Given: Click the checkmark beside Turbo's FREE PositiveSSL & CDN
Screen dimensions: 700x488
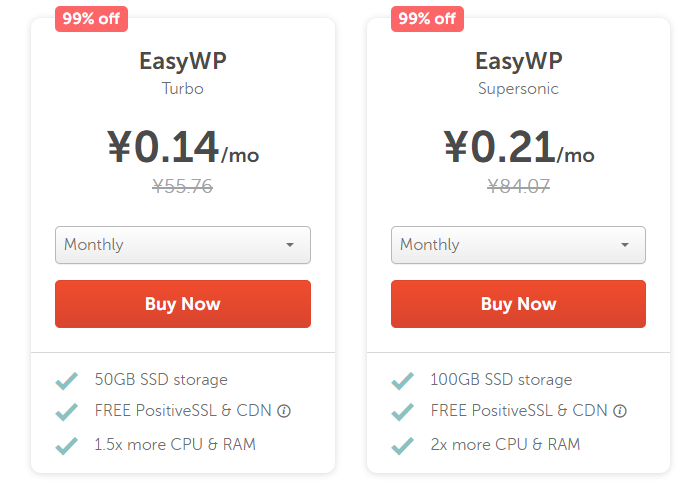Looking at the screenshot, I should pyautogui.click(x=67, y=412).
